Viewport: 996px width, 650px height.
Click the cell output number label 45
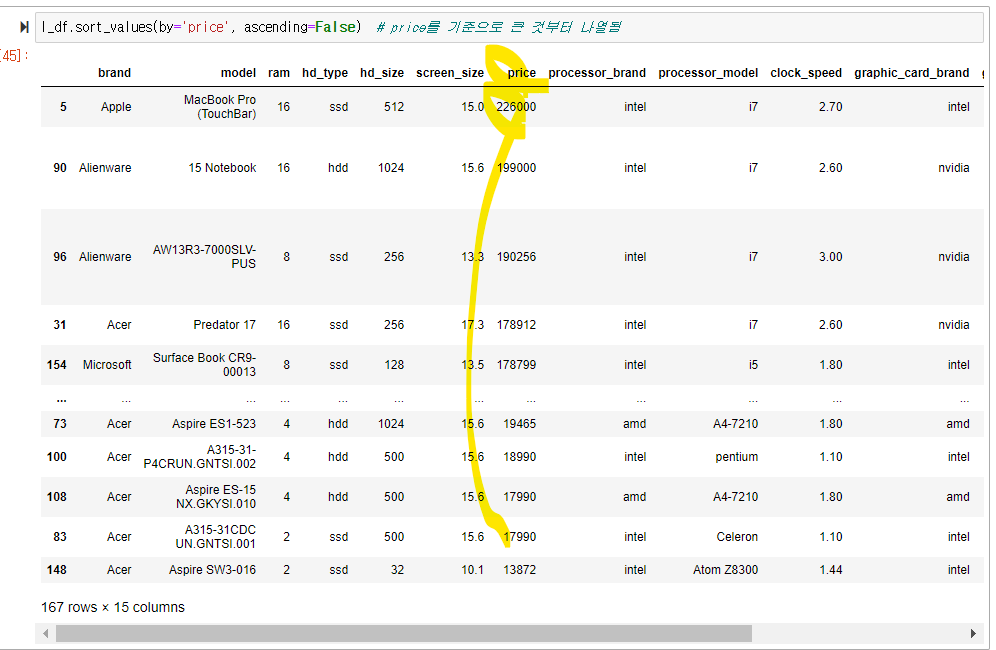point(13,56)
